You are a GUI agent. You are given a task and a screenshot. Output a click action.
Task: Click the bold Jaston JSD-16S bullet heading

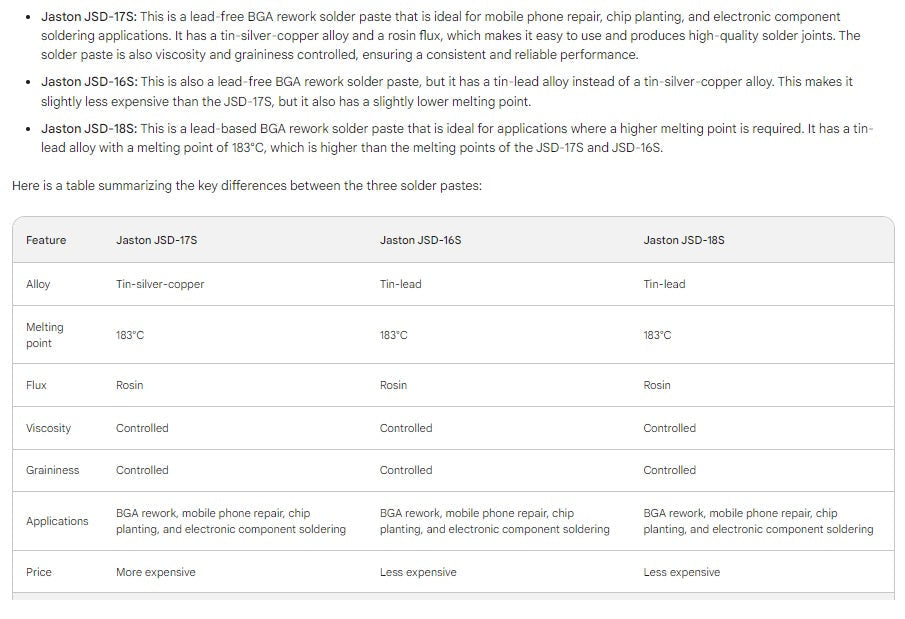(89, 82)
